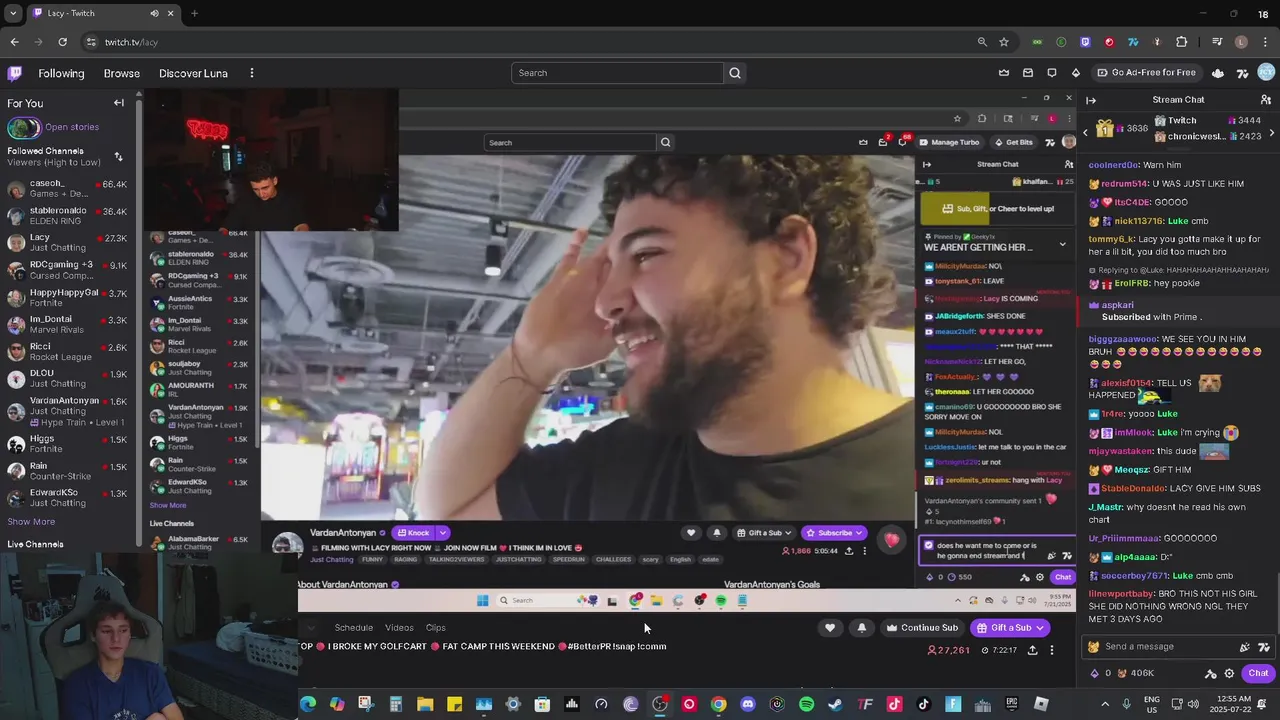Go to Browse tab
This screenshot has height=720, width=1280.
[122, 73]
